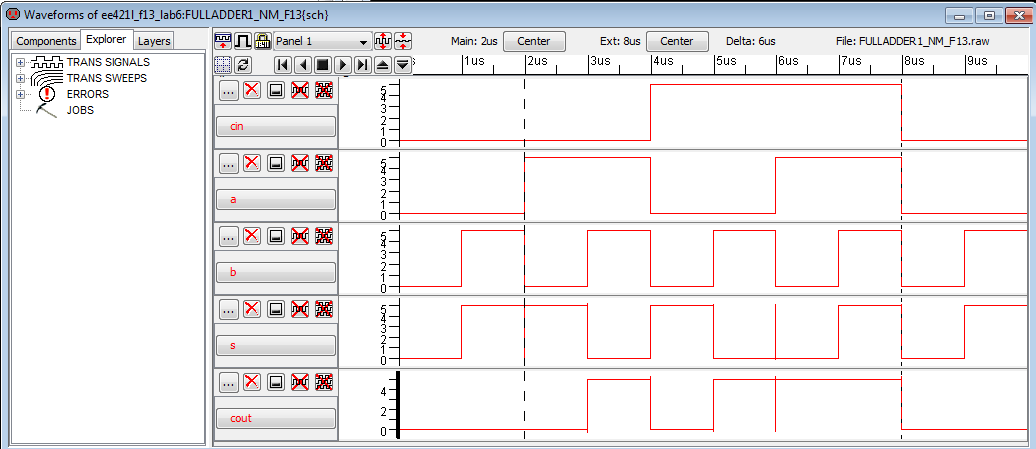Select the Explorer tab
Screen dimensions: 1036x449
click(106, 40)
